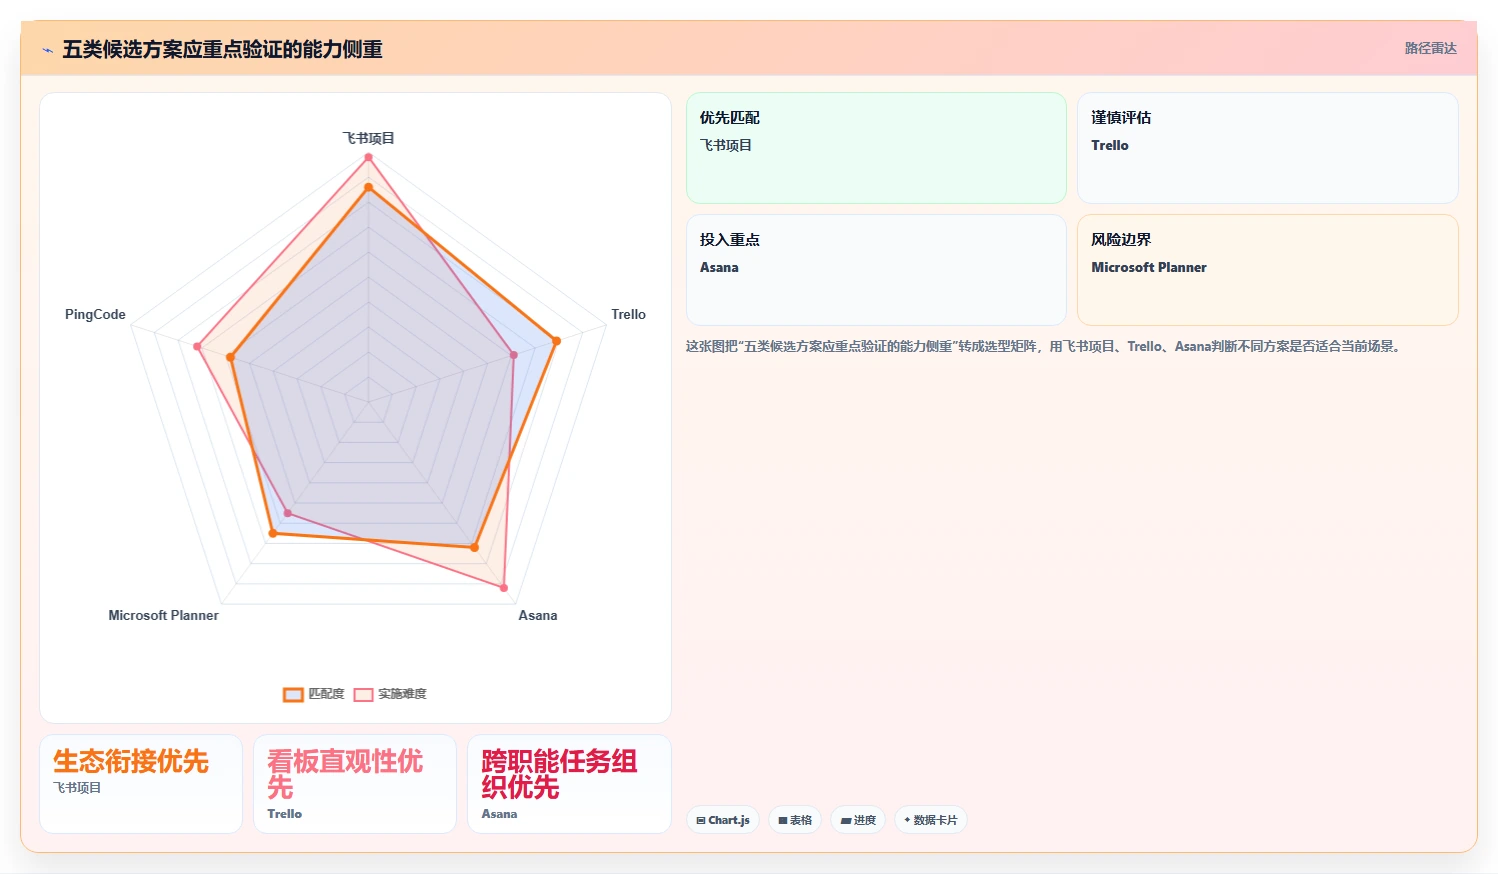
Task: Click the small icon before the header title
Action: click(x=47, y=50)
